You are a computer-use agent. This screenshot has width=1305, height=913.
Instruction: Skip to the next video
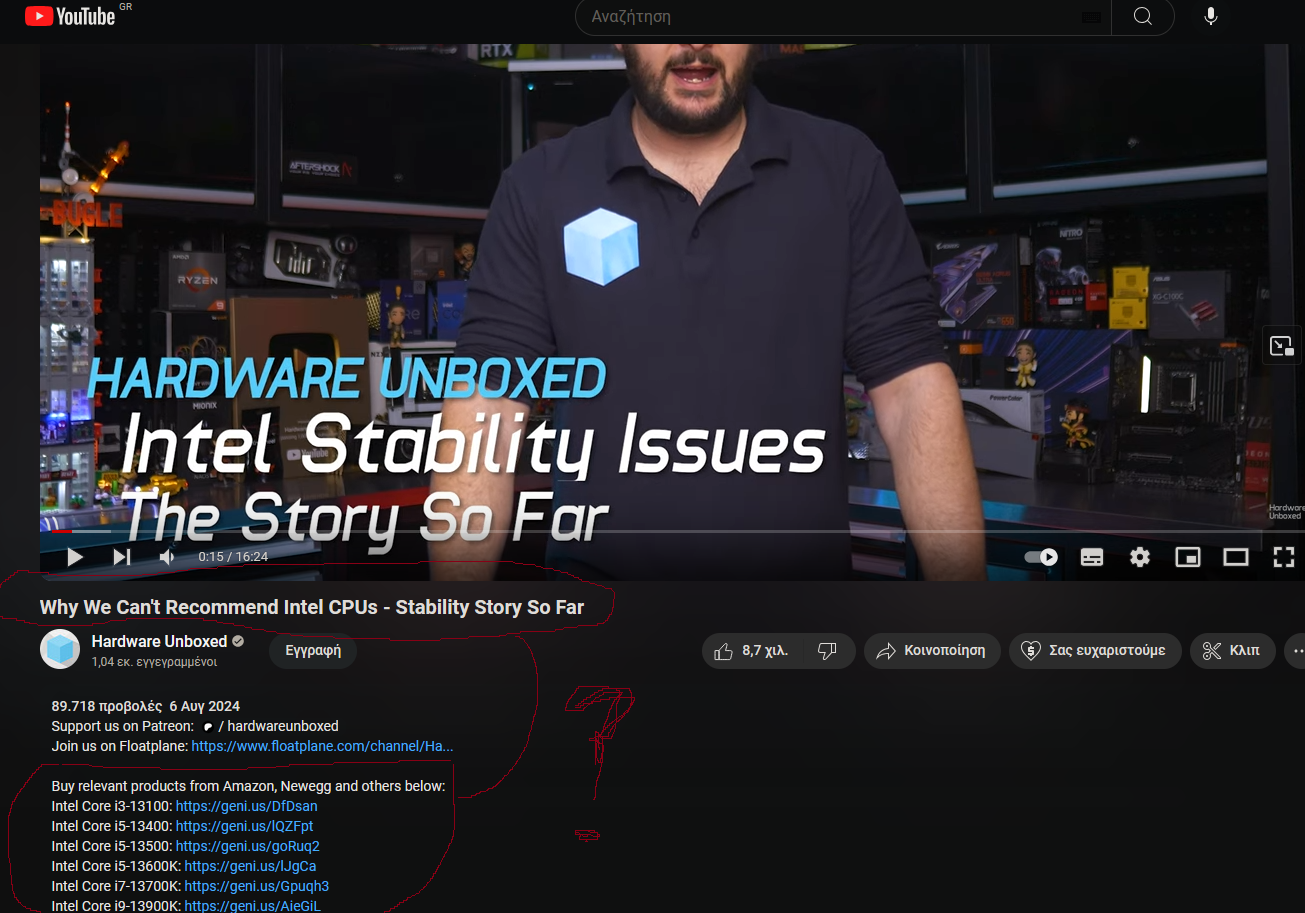point(121,557)
